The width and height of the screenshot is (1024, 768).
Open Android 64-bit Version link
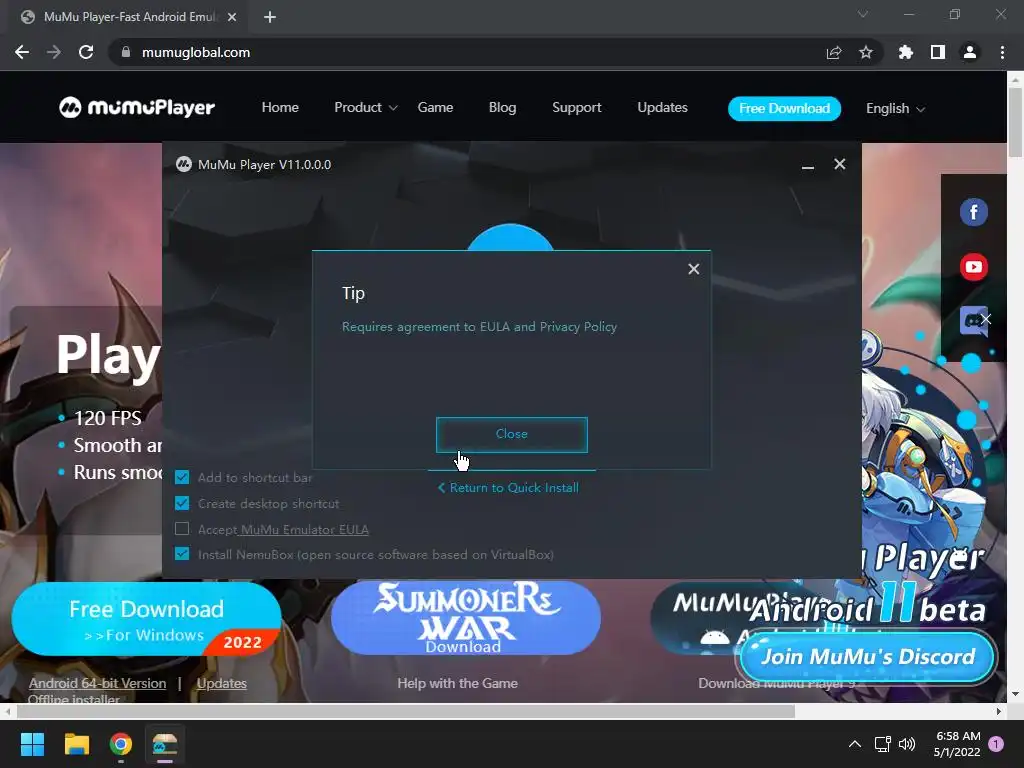click(x=97, y=684)
